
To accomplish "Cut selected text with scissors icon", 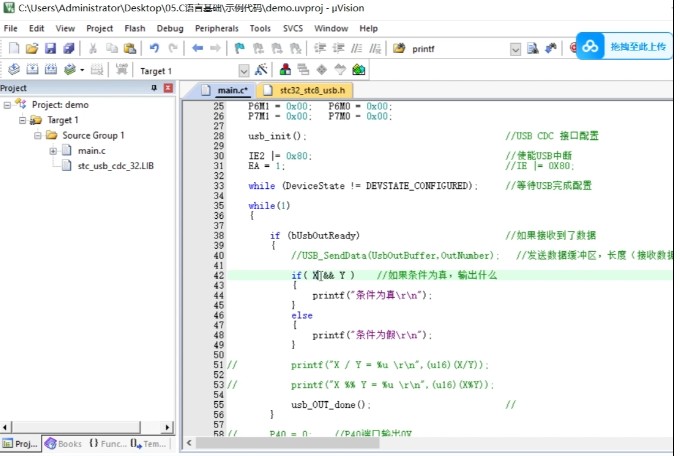I will [x=93, y=48].
